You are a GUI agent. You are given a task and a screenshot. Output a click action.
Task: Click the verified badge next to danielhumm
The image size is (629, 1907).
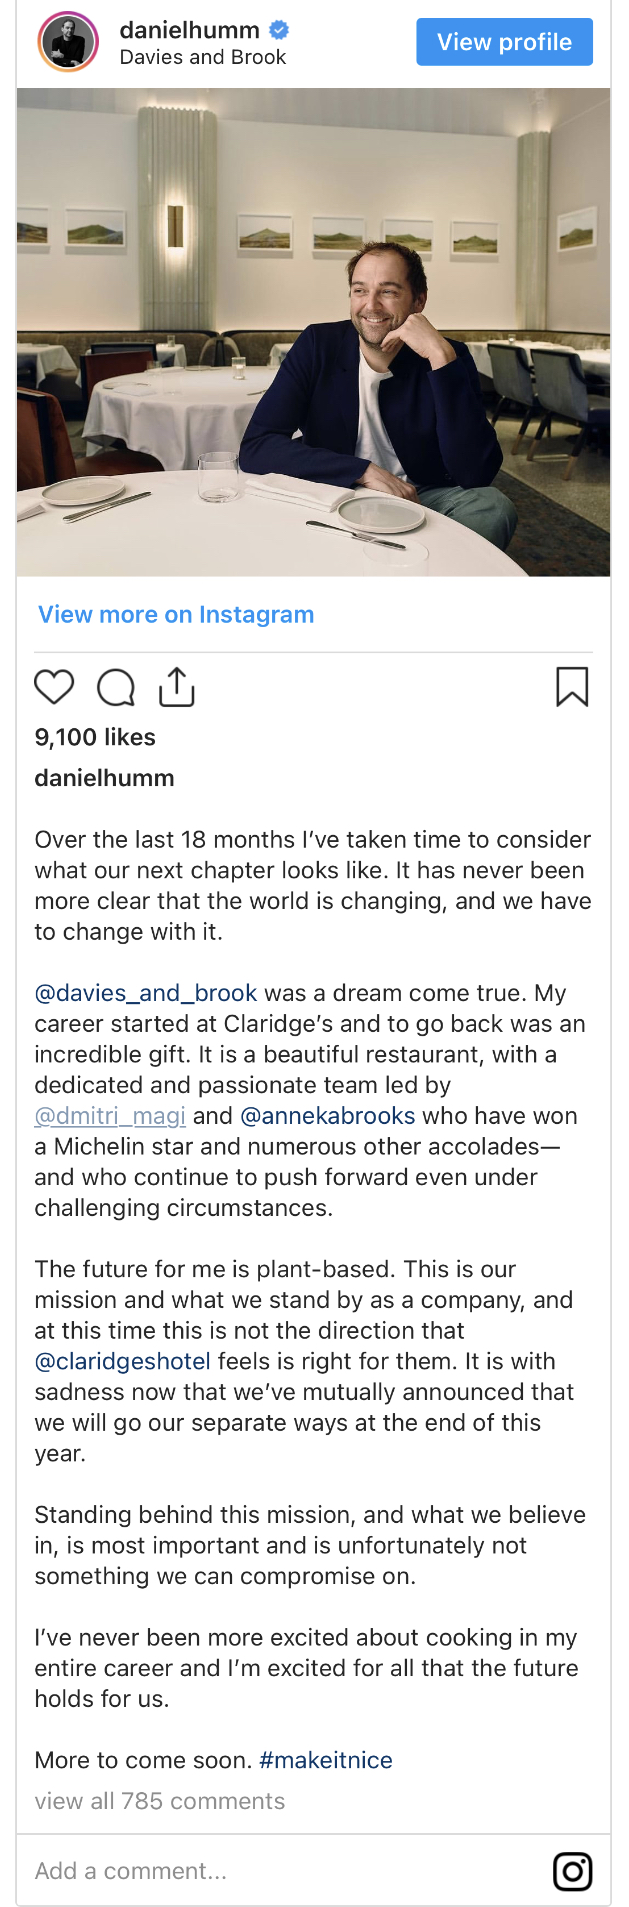click(280, 30)
